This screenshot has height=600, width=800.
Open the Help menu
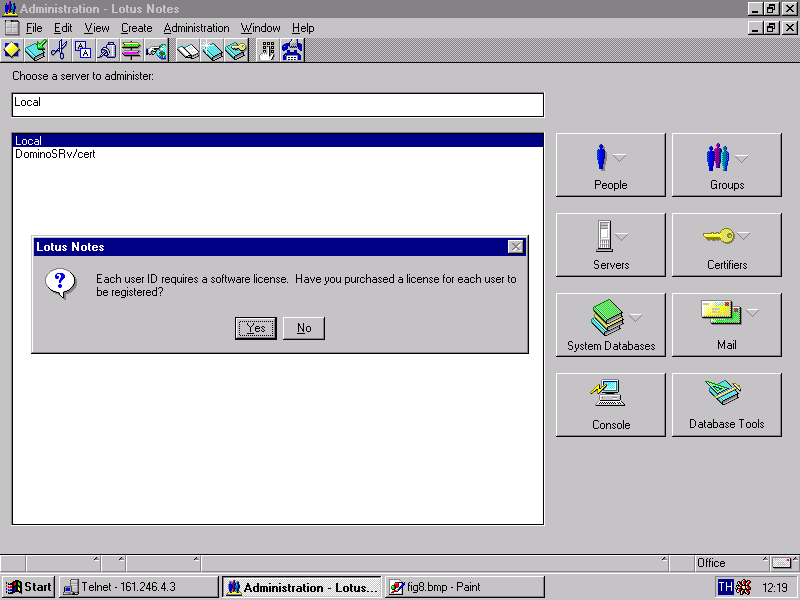tap(303, 28)
